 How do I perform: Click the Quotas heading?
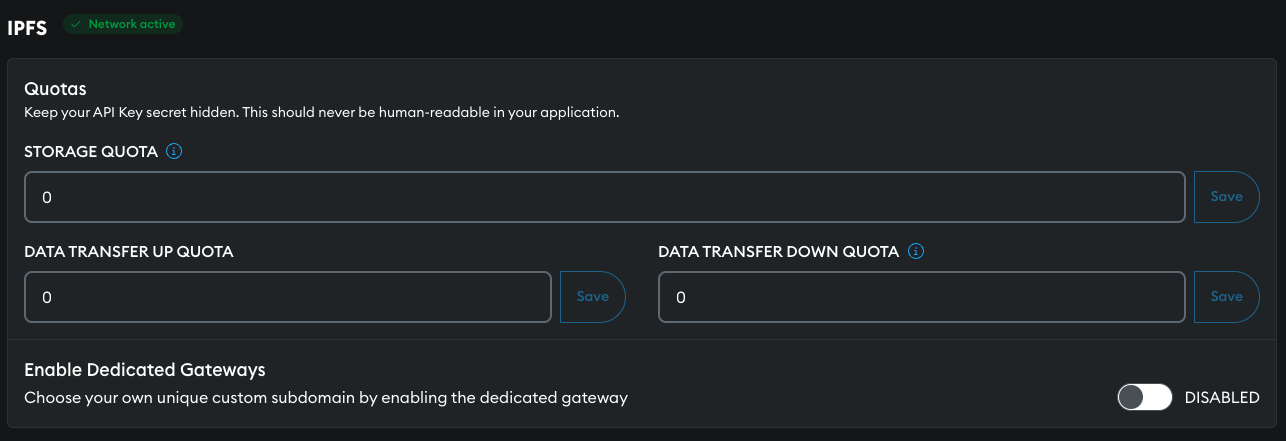point(55,89)
